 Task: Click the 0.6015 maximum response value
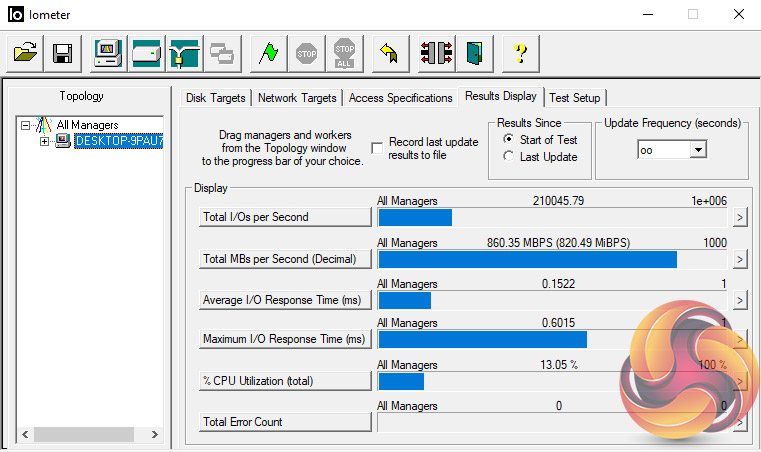[x=558, y=322]
